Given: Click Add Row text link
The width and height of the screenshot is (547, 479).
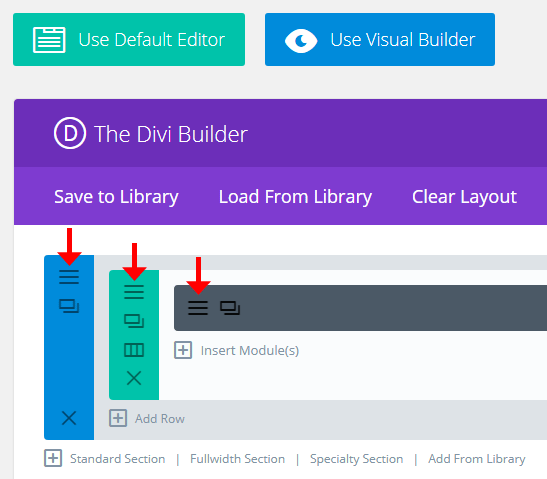Looking at the screenshot, I should (160, 419).
